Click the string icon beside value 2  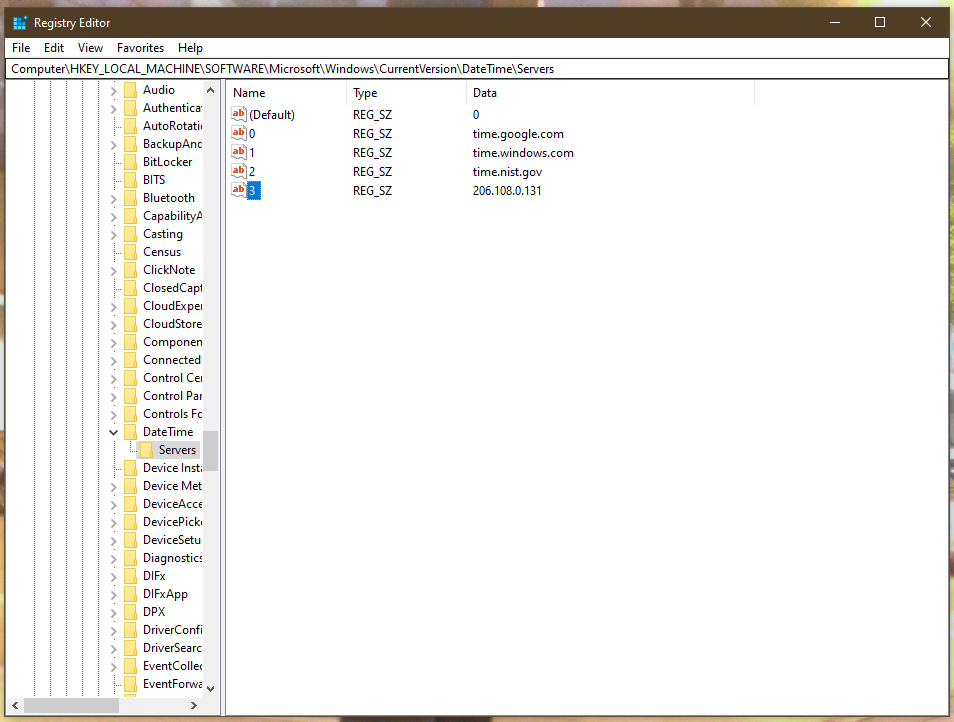point(238,171)
